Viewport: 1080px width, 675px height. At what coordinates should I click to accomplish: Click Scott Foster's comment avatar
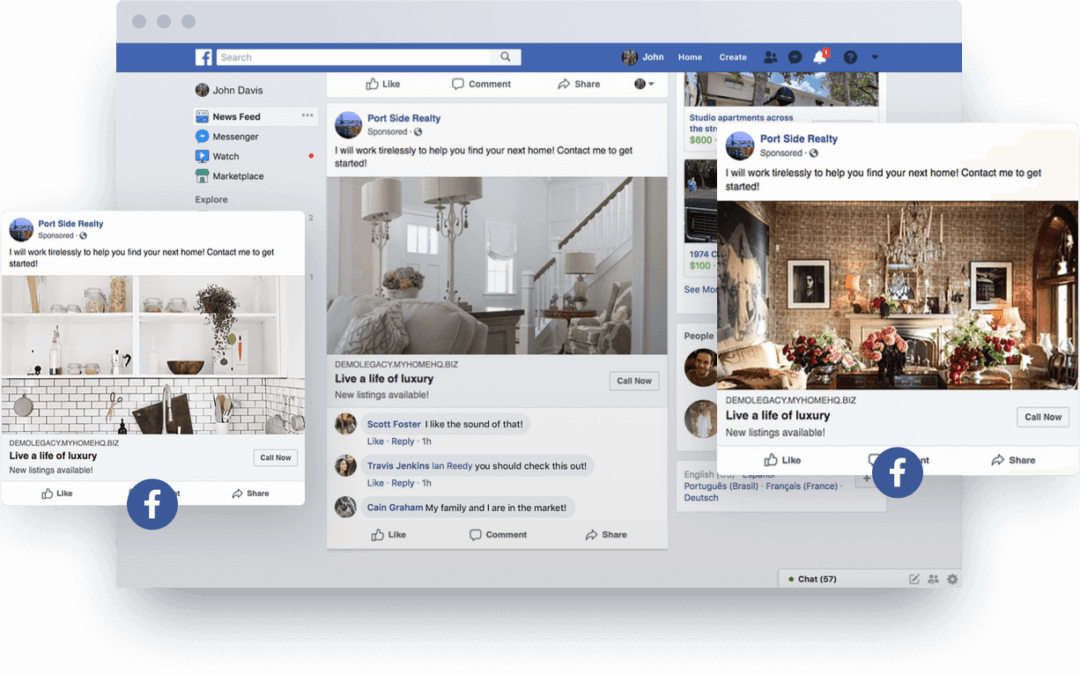346,424
